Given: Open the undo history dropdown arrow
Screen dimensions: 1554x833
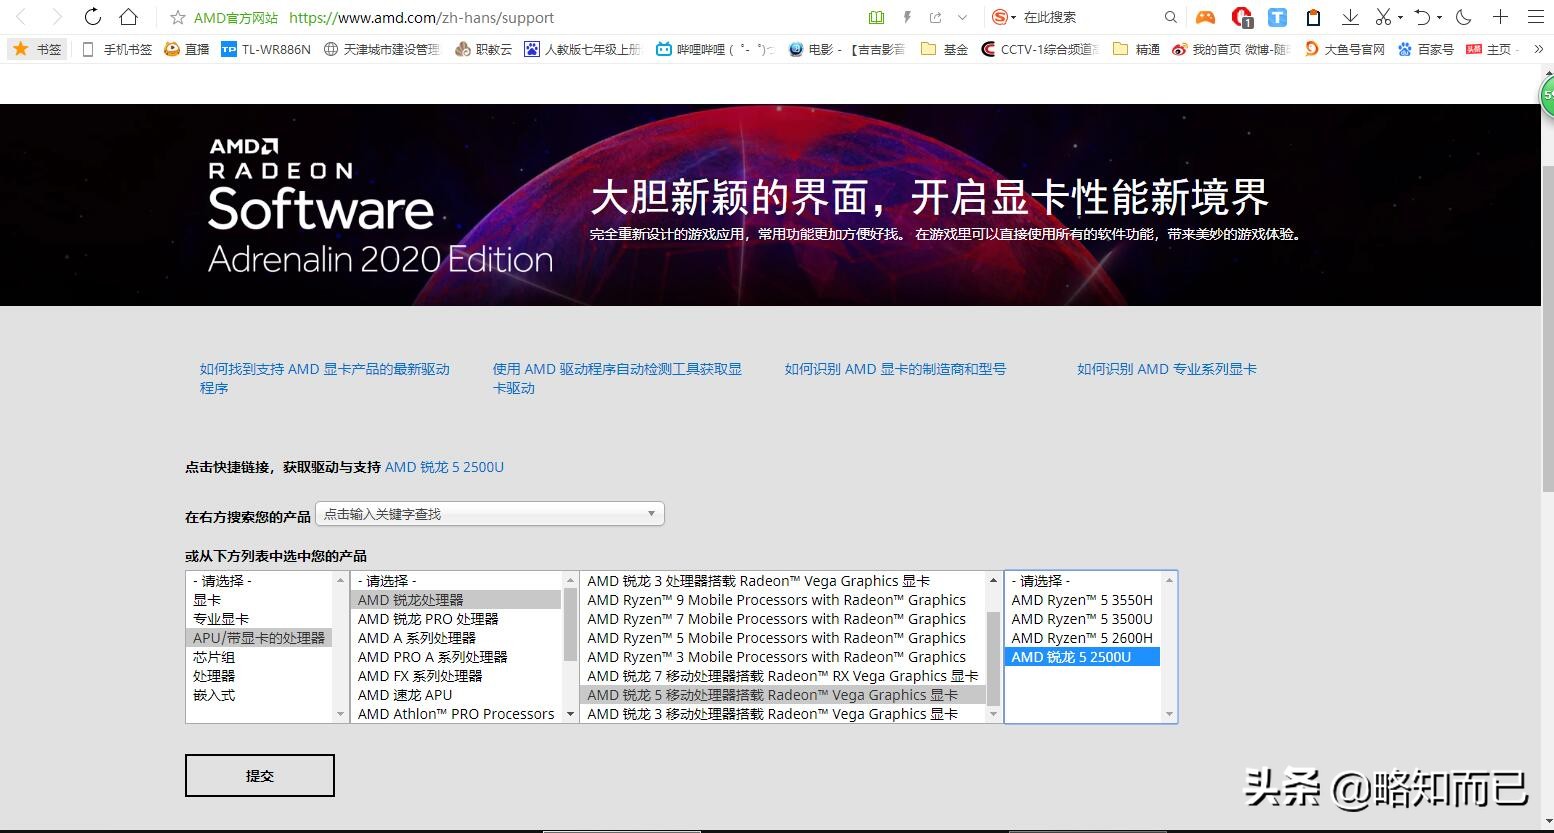Looking at the screenshot, I should (x=1437, y=17).
